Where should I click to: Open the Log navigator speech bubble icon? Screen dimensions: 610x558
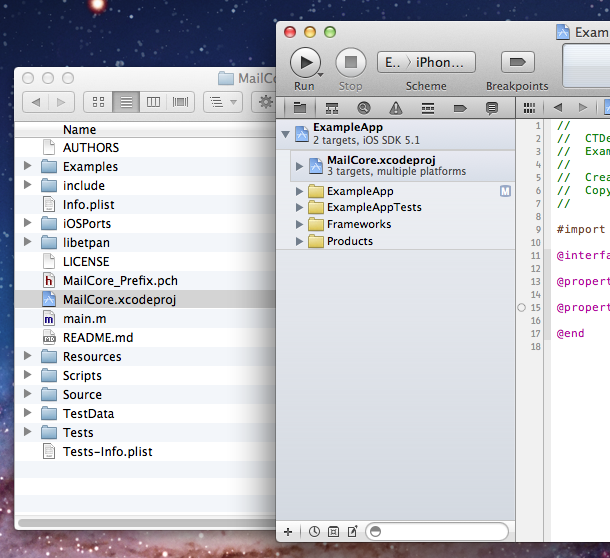(x=492, y=108)
